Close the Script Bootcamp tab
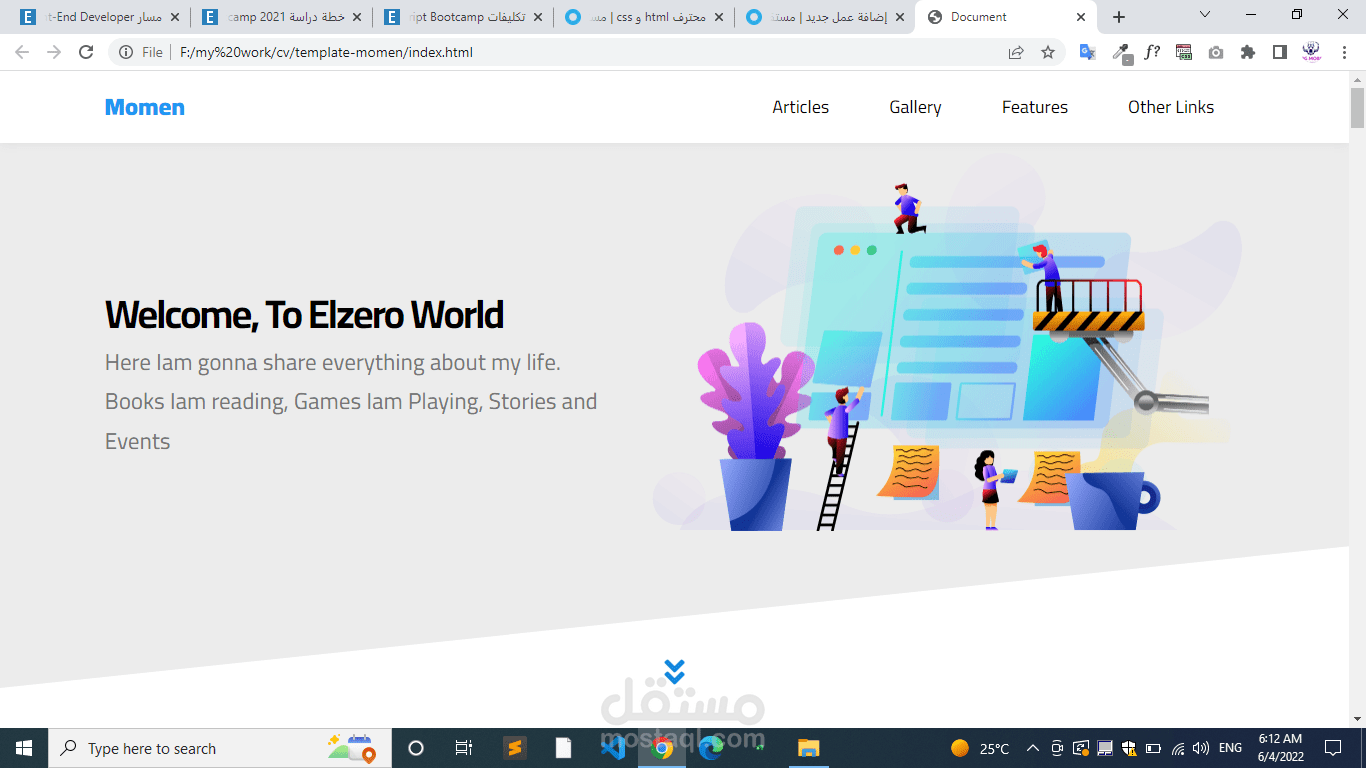This screenshot has width=1366, height=768. 538,17
